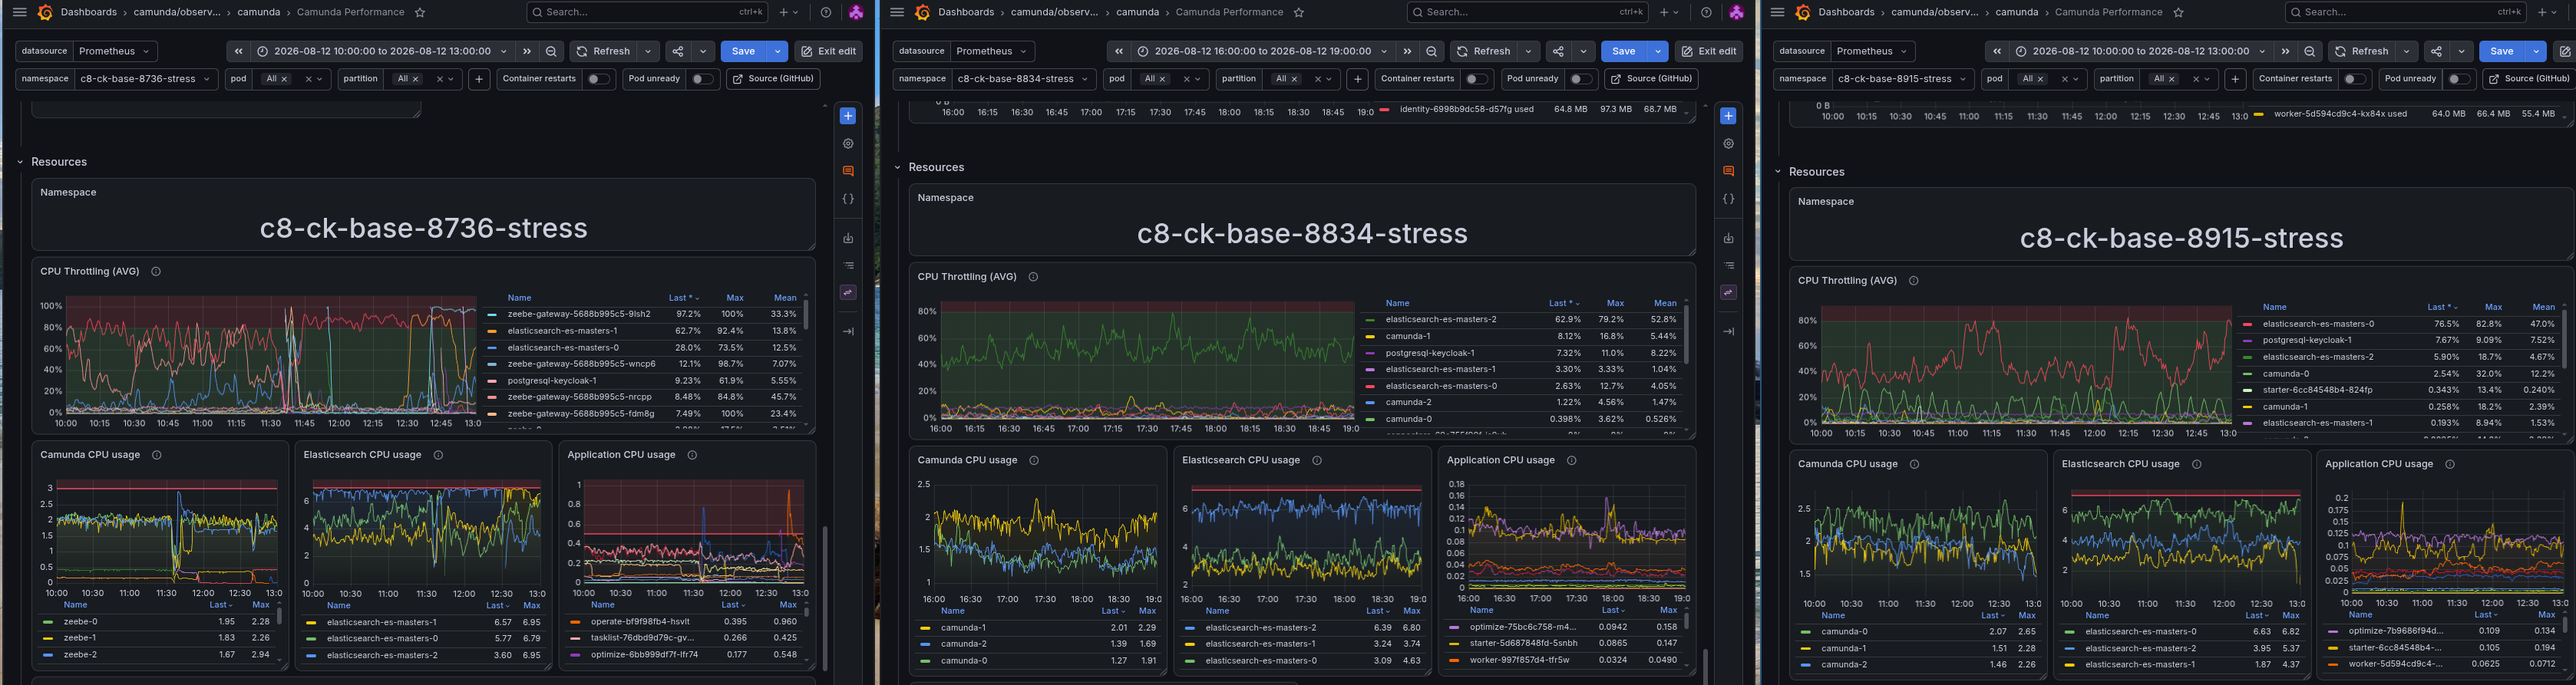This screenshot has width=2576, height=685.
Task: Star the dashboard in the 8915-stress window
Action: [2178, 12]
